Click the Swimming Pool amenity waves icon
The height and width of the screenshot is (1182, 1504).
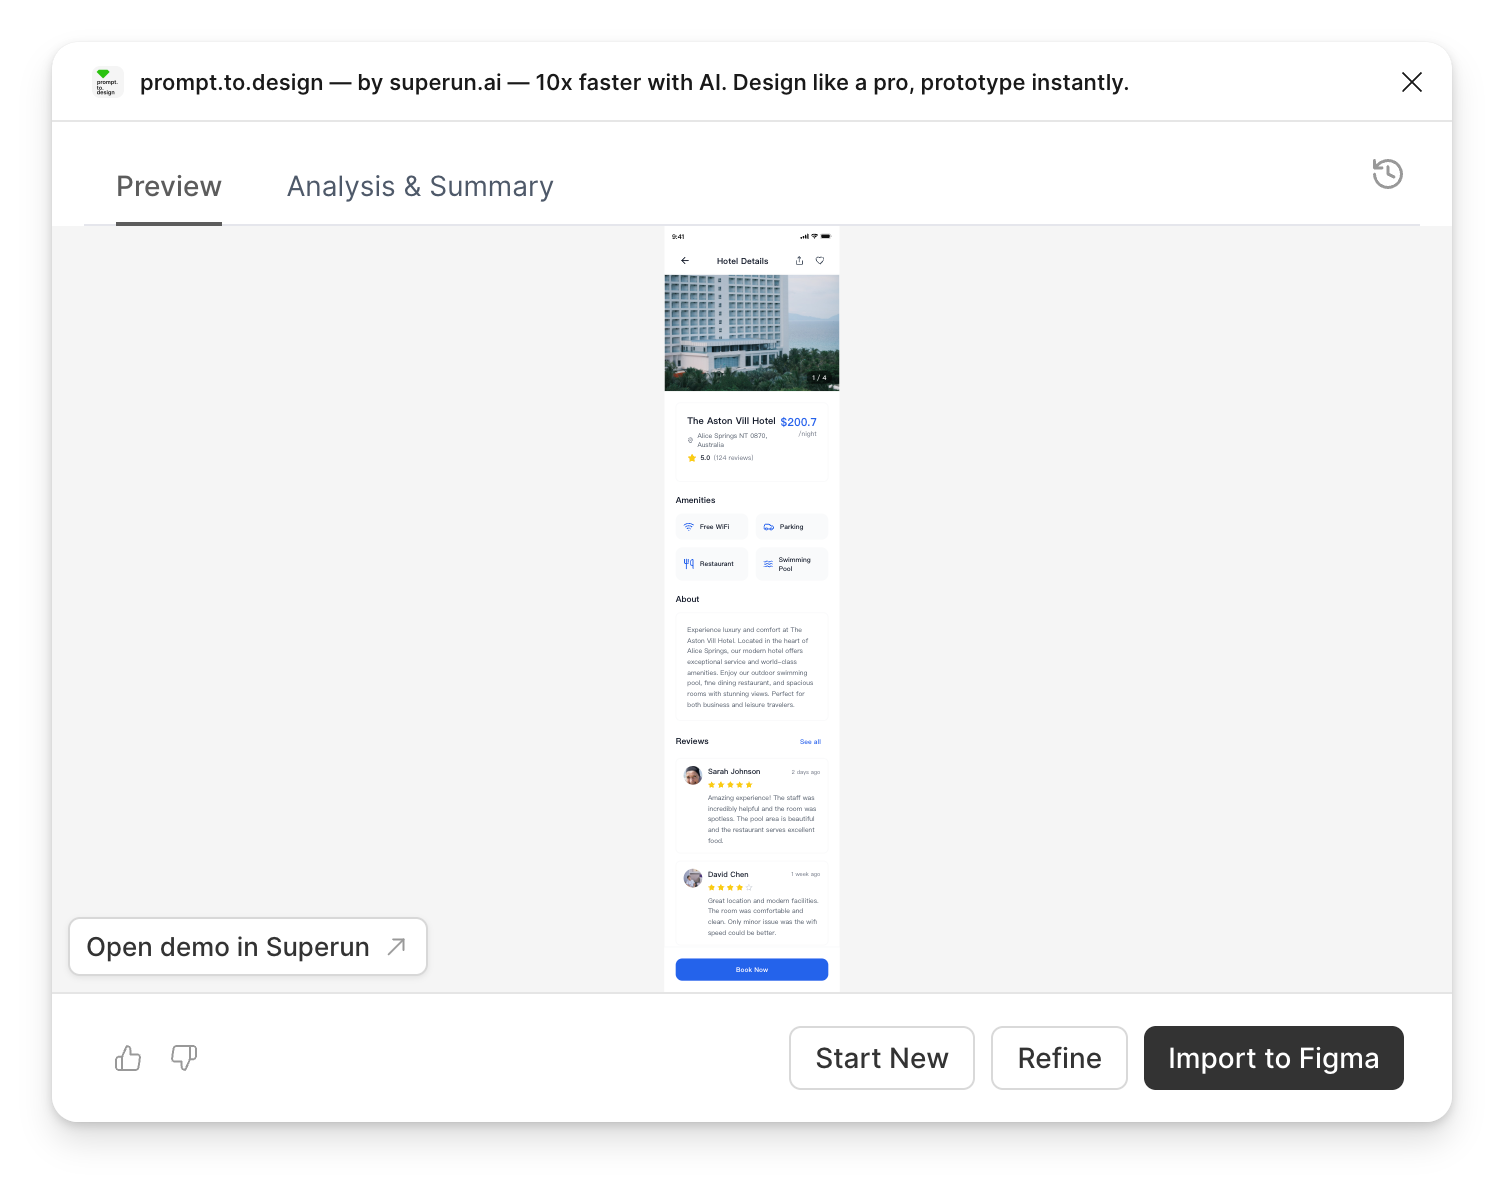click(x=768, y=564)
